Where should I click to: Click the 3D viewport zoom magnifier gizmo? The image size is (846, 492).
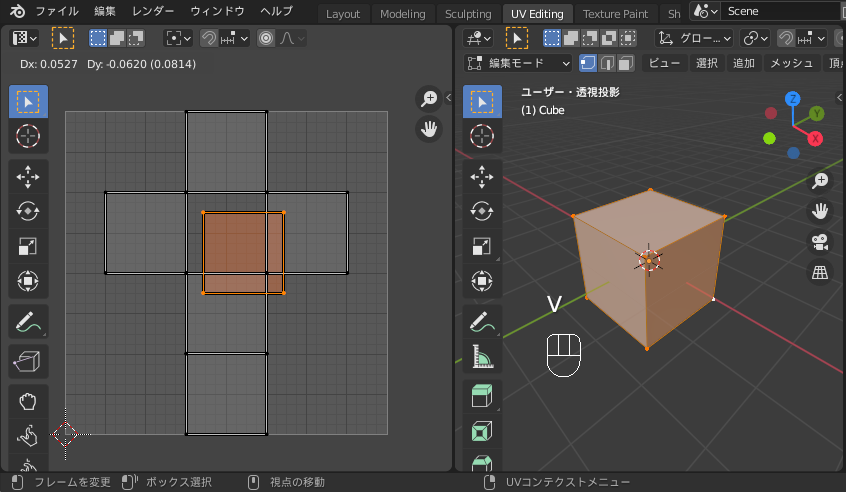coord(820,181)
